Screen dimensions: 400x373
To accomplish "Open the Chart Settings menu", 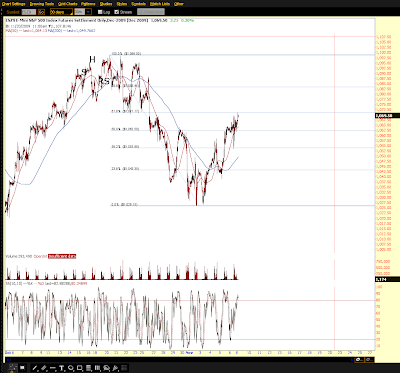I will (13, 4).
